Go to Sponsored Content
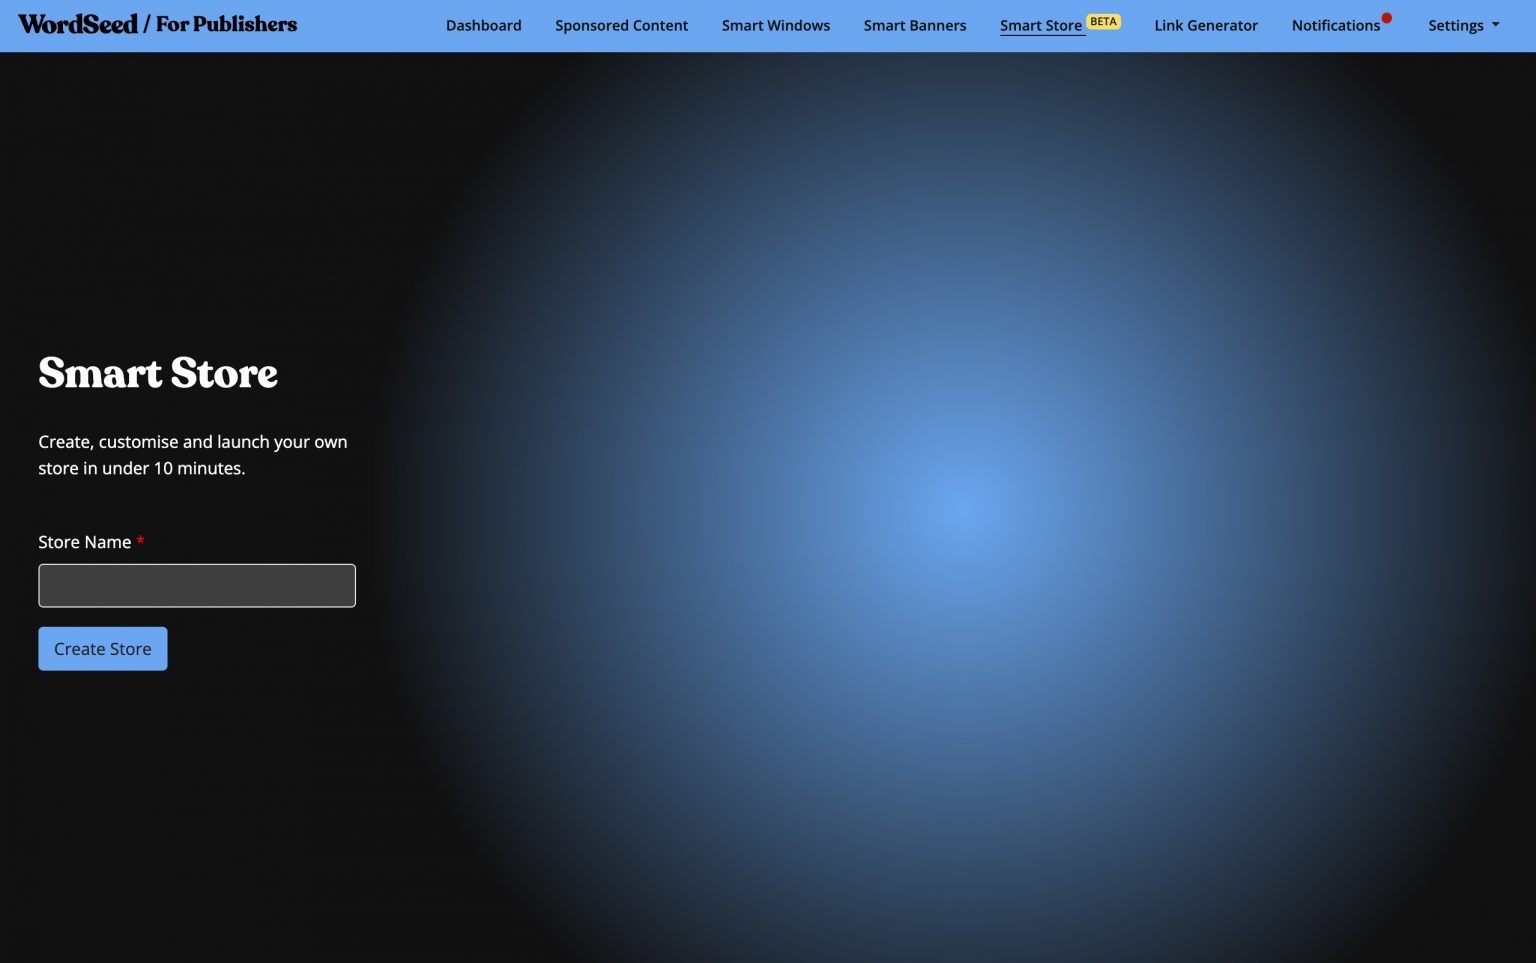 [x=621, y=25]
